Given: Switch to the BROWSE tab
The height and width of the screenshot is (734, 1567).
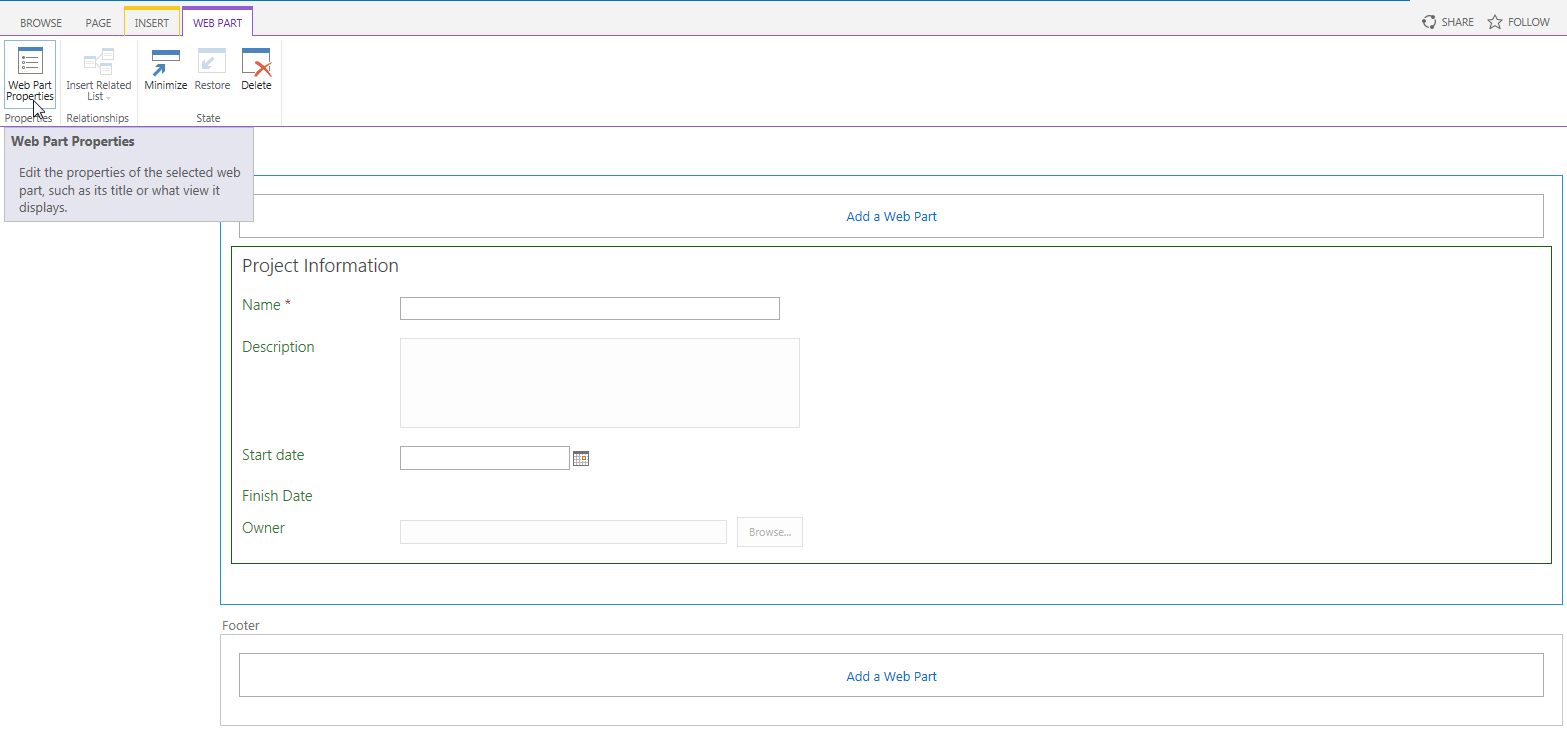Looking at the screenshot, I should pos(41,21).
